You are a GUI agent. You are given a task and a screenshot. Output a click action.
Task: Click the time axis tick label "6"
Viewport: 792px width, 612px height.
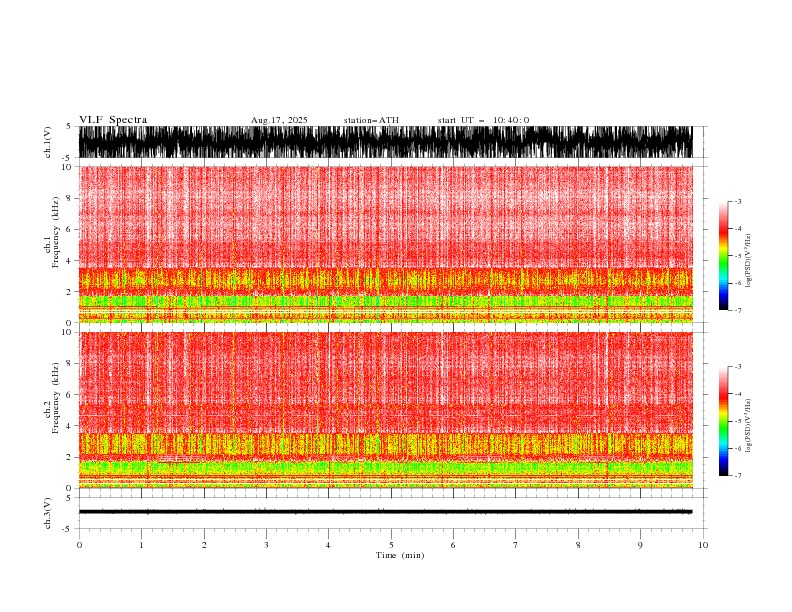(453, 545)
